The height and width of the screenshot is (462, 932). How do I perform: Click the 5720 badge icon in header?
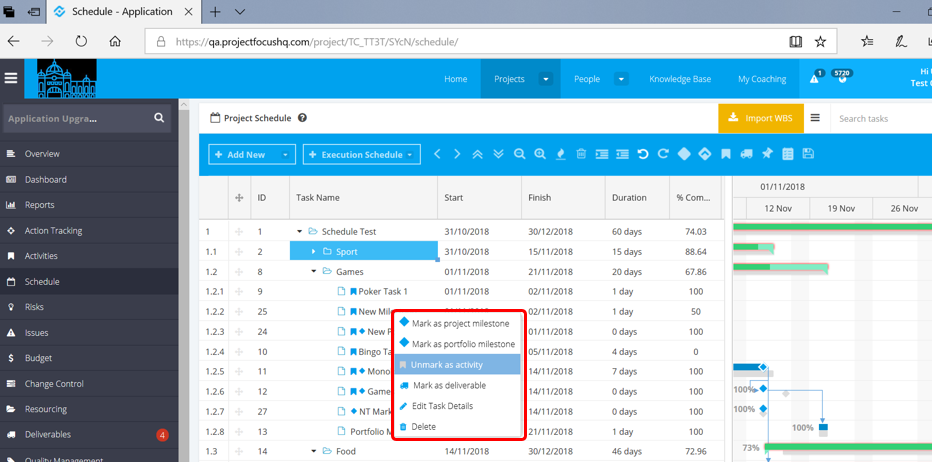click(842, 75)
